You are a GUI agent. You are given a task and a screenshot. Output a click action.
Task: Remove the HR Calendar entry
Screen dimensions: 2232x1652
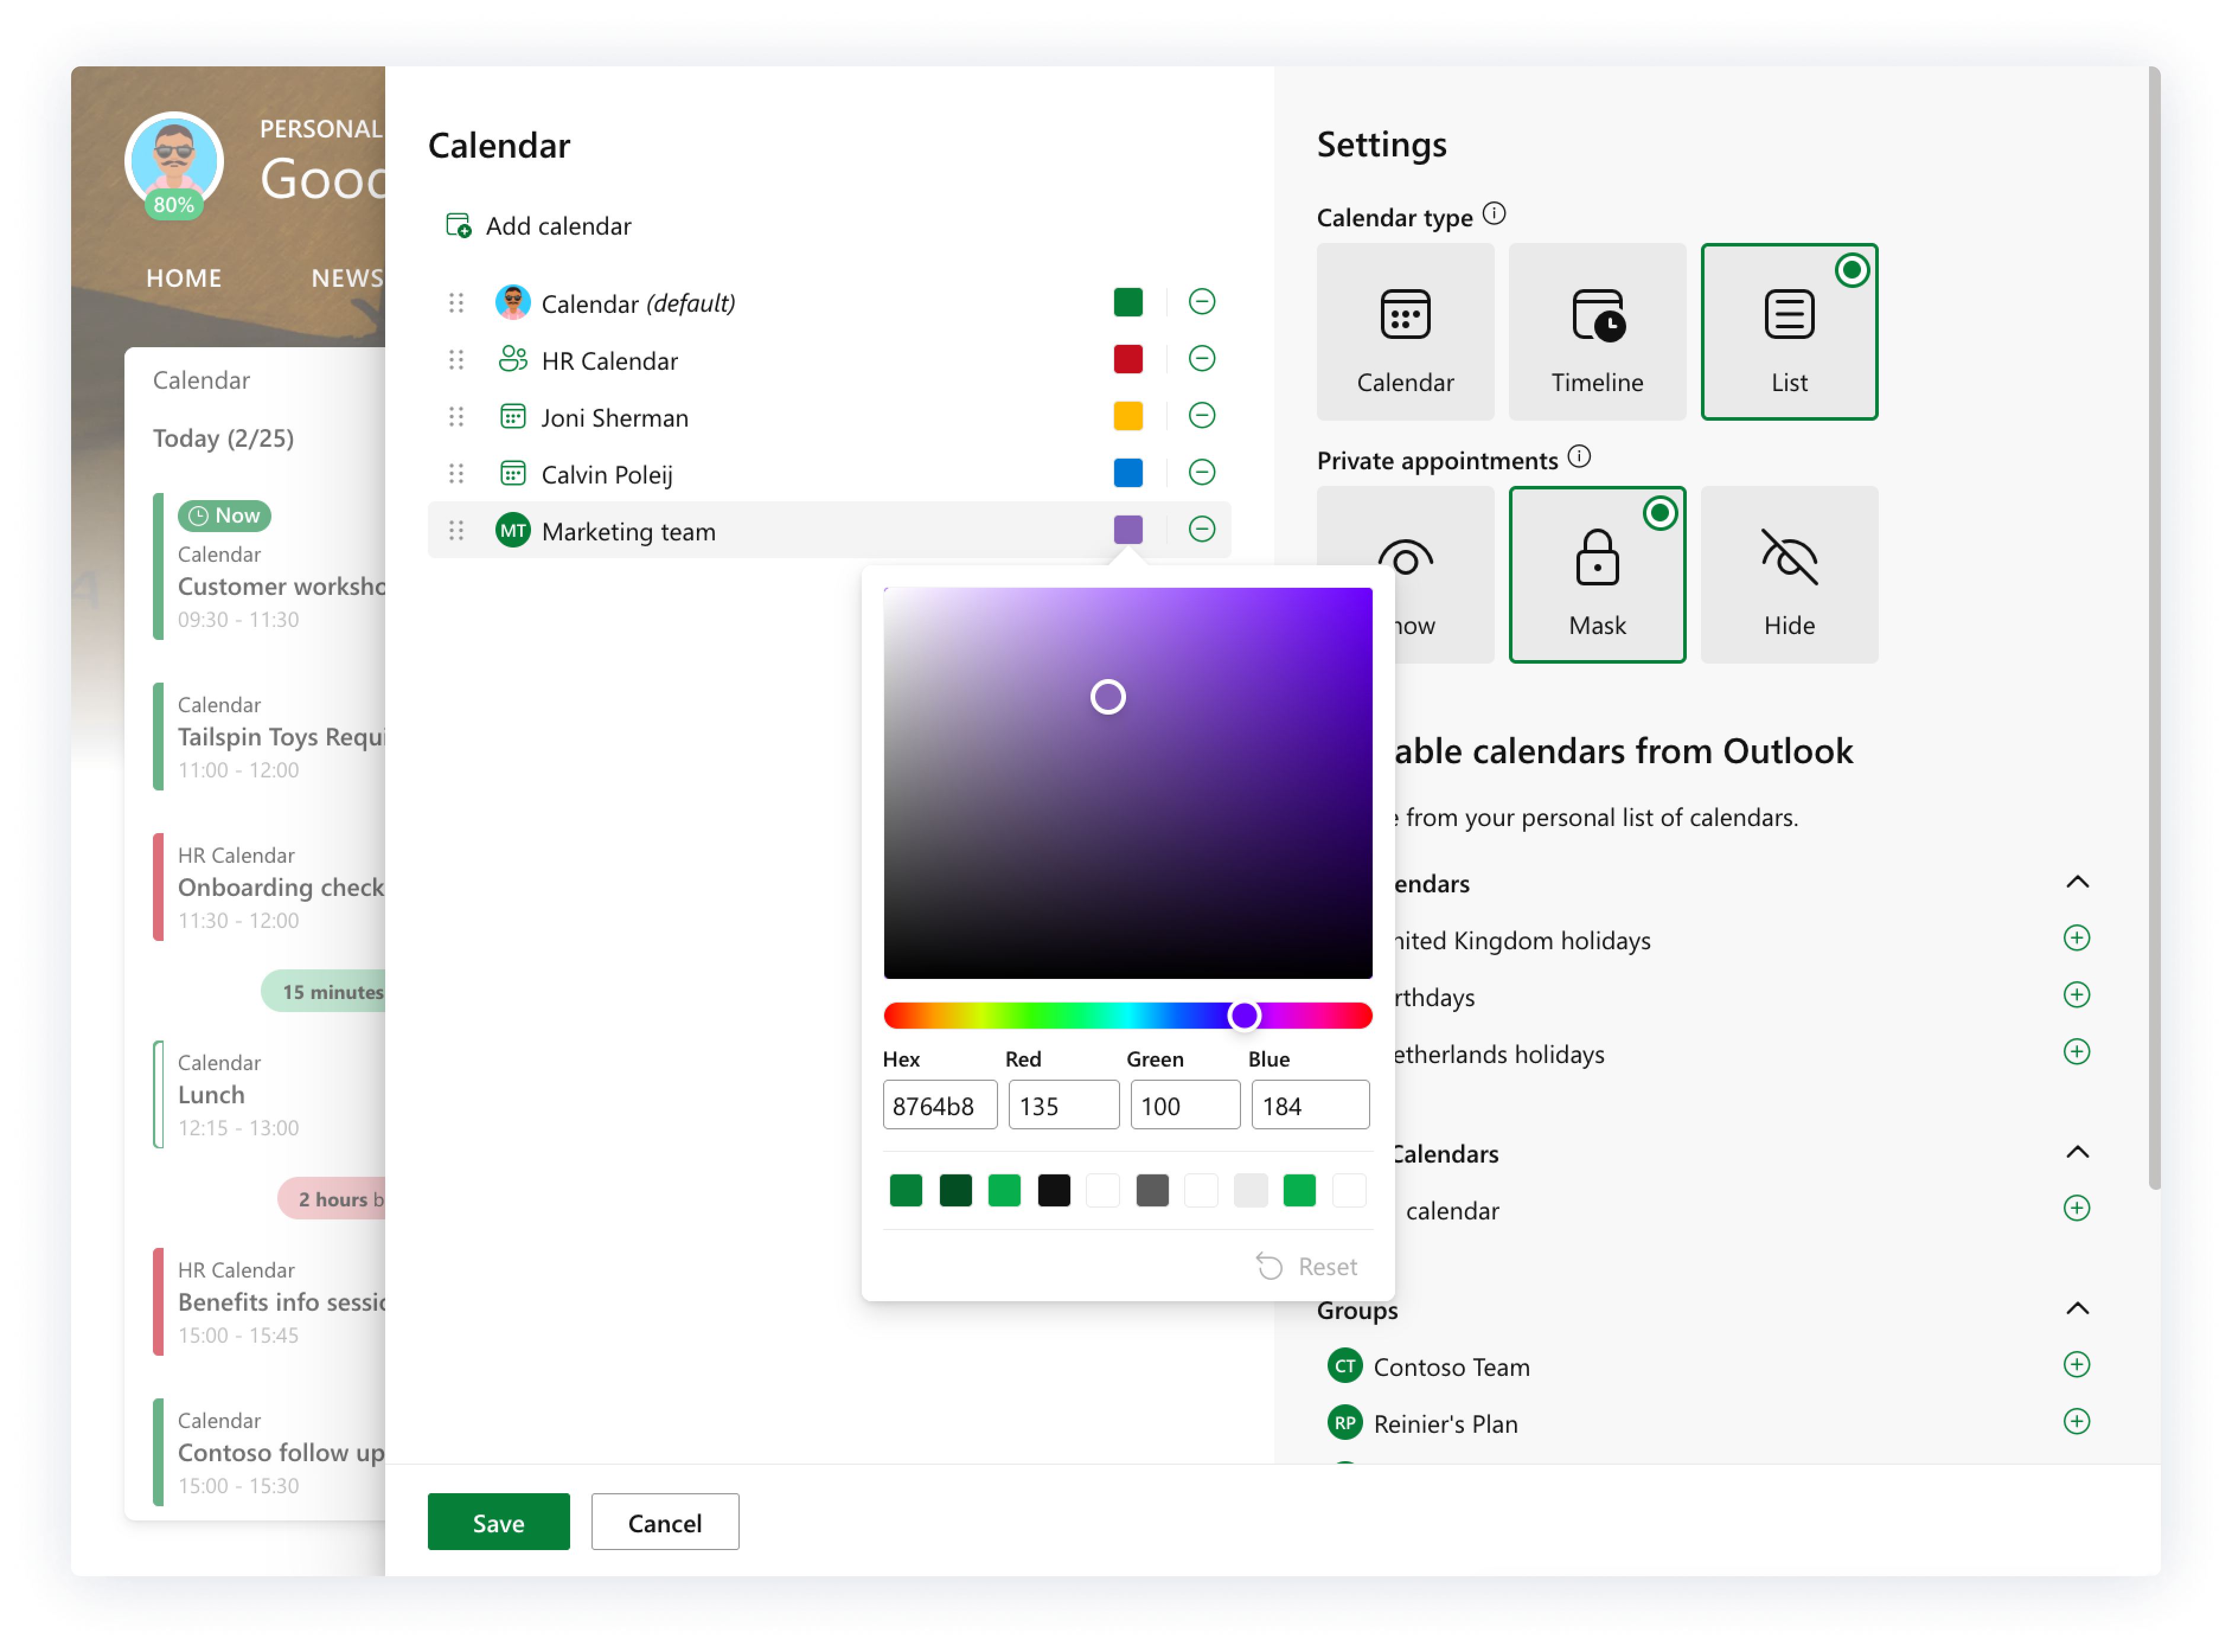[1201, 359]
